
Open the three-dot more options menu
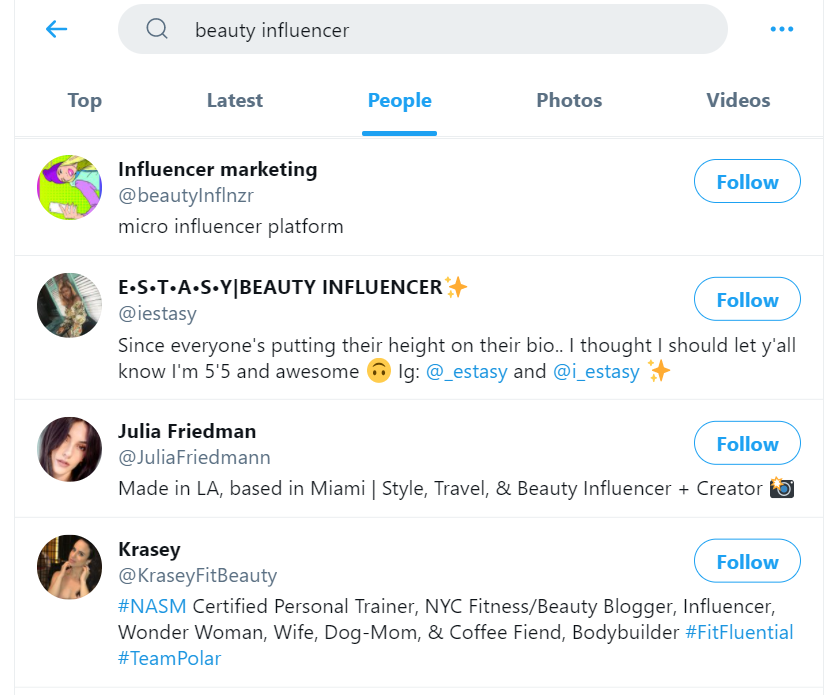click(781, 29)
